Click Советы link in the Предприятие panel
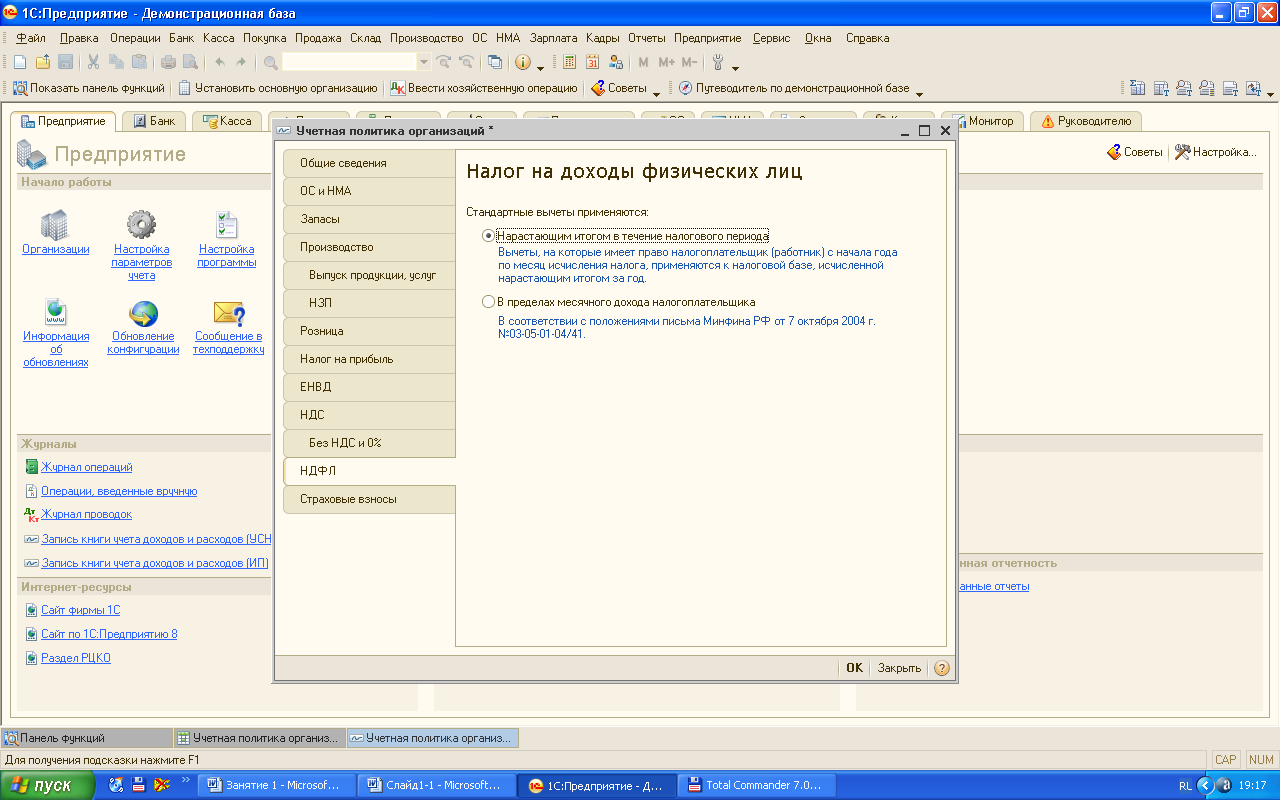Viewport: 1280px width, 800px height. click(1135, 152)
